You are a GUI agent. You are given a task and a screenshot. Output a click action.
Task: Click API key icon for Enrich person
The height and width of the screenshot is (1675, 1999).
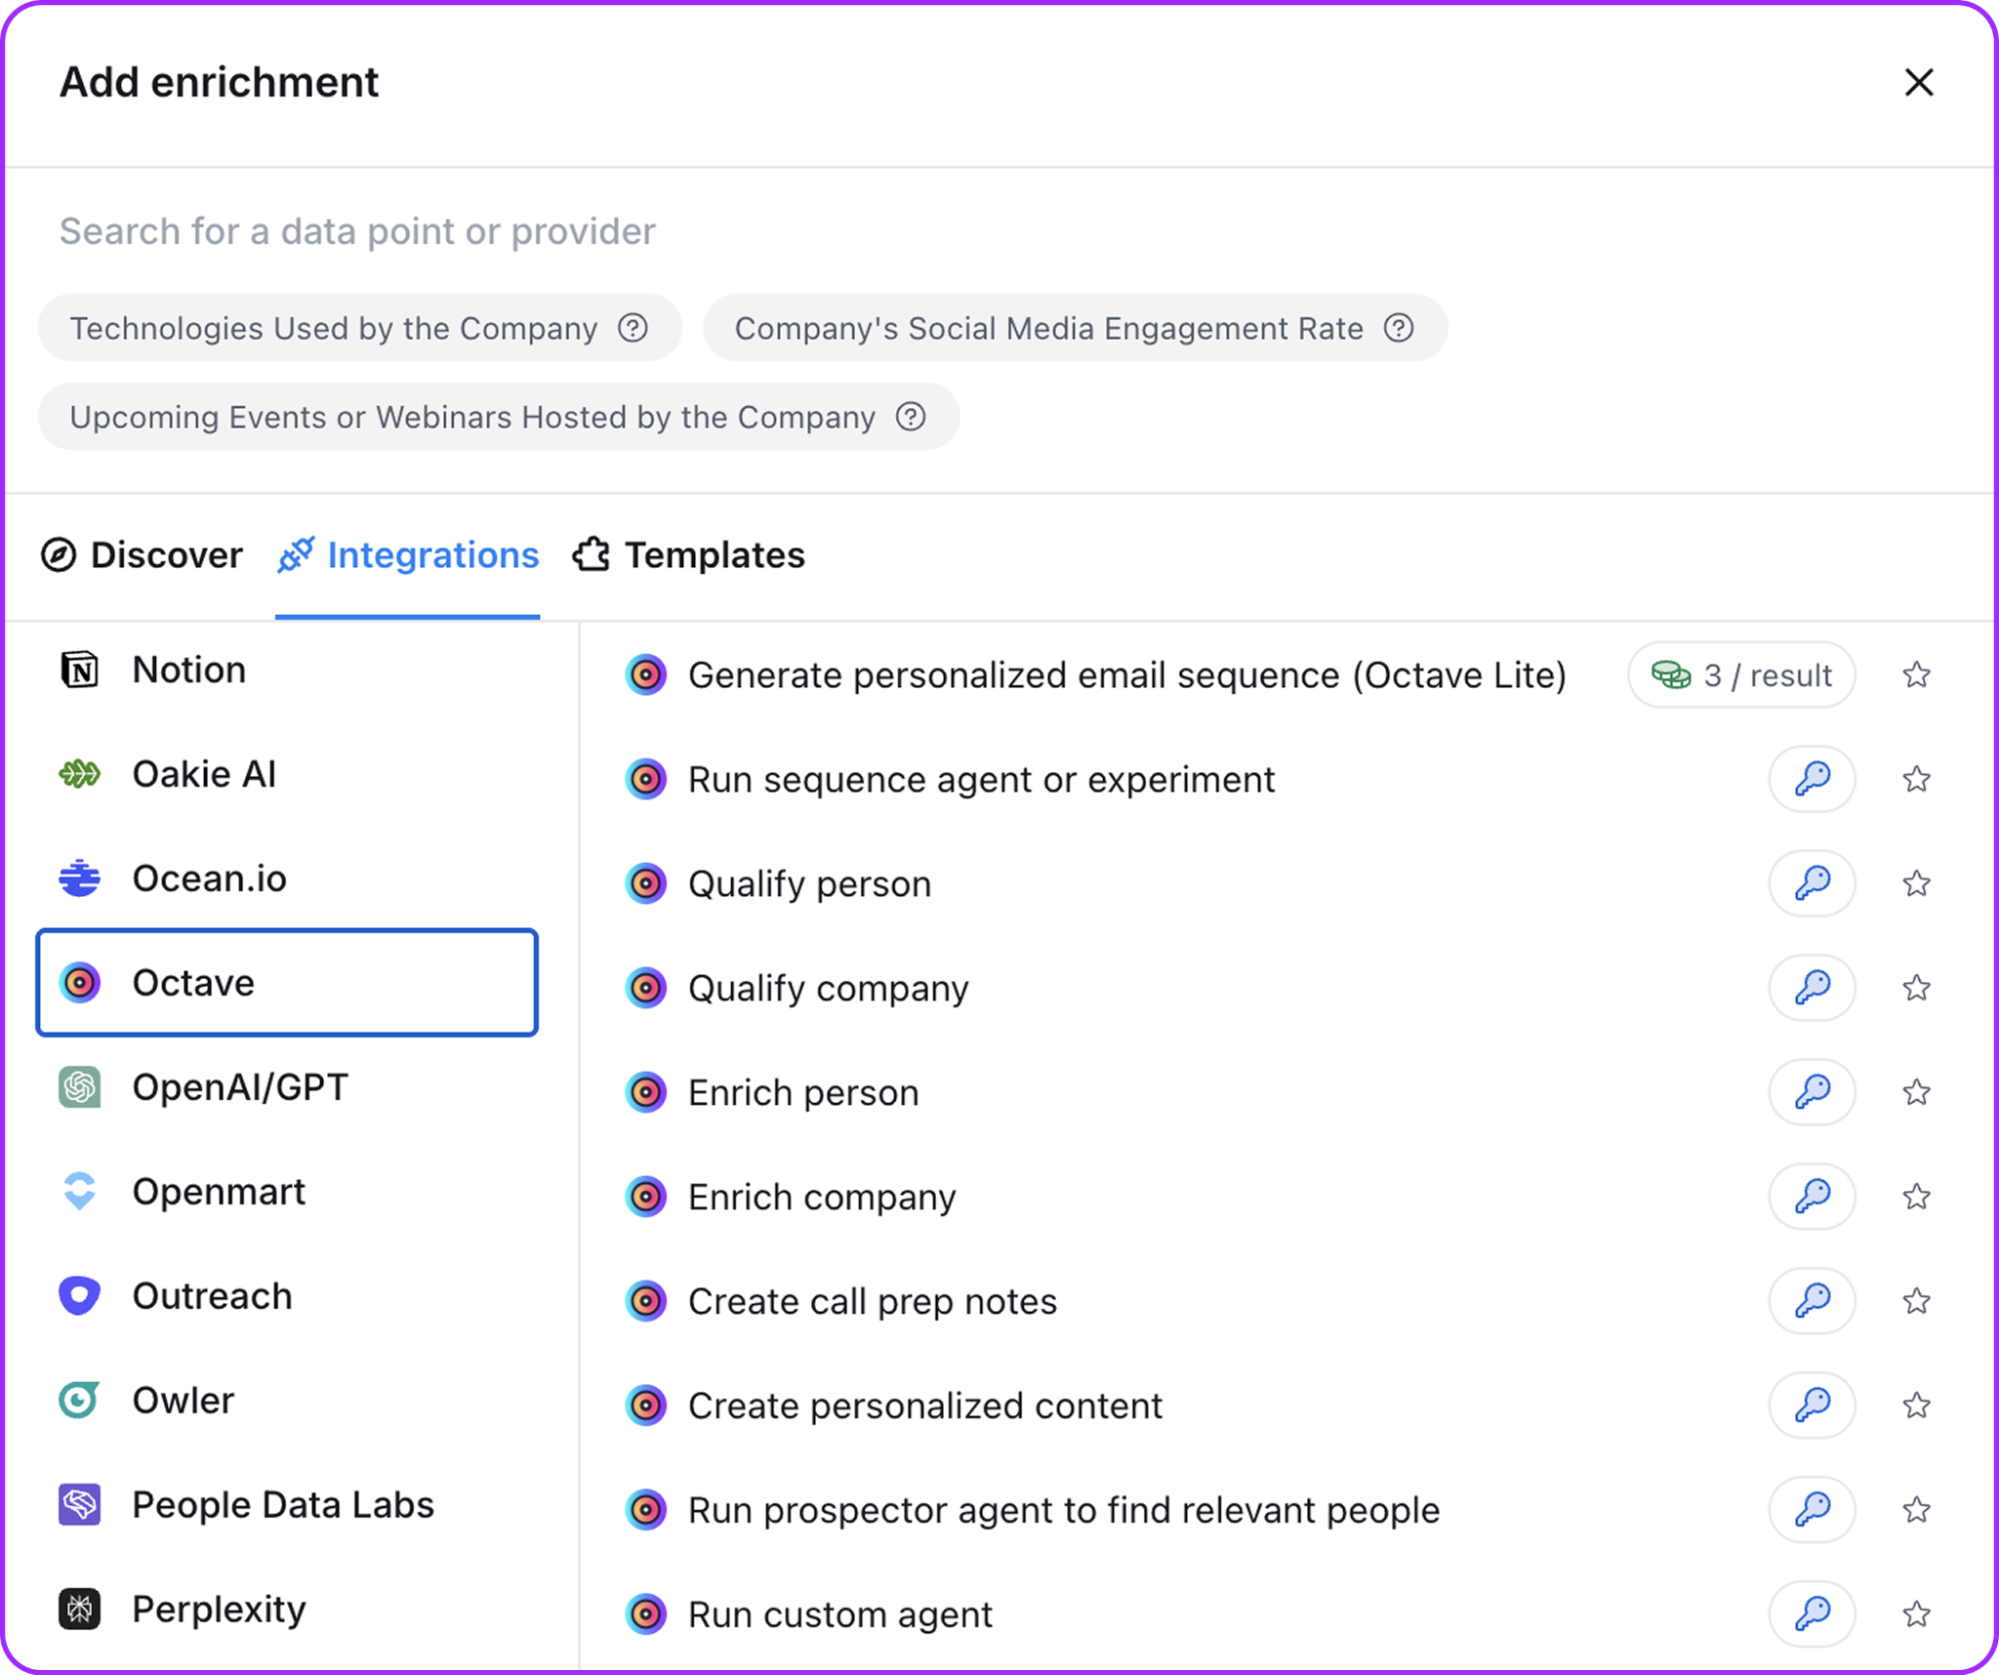tap(1812, 1092)
